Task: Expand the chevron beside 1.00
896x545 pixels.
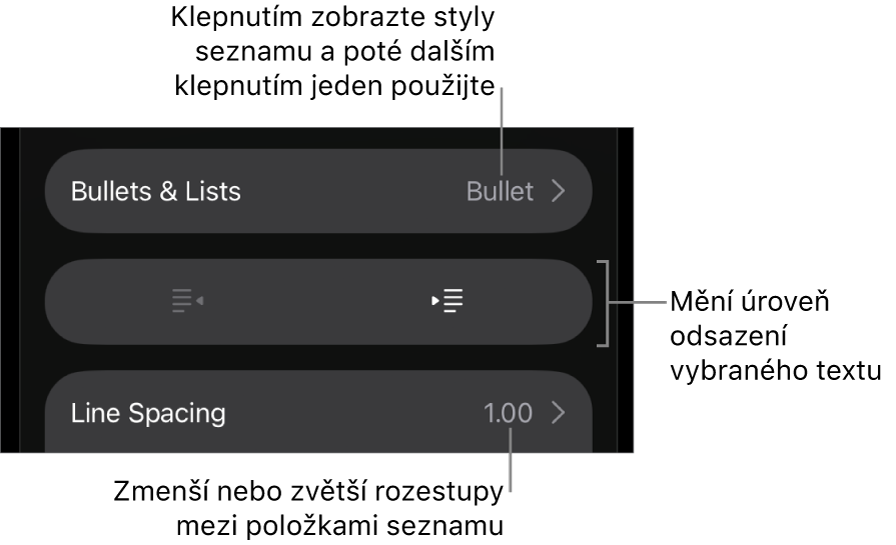Action: tap(558, 412)
